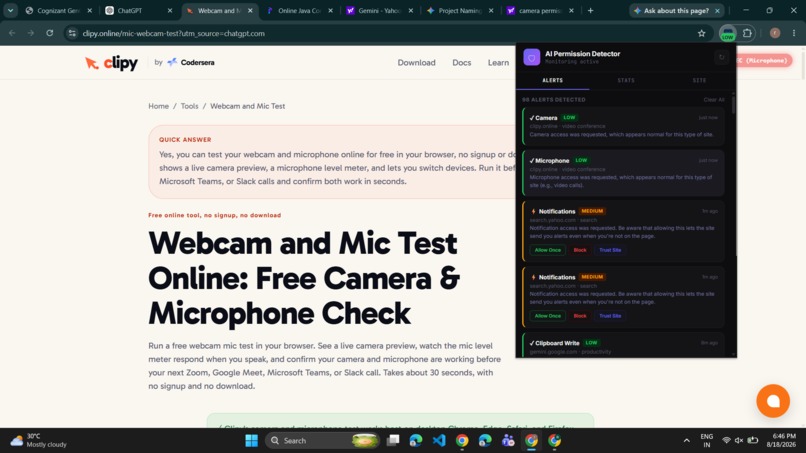Image resolution: width=806 pixels, height=453 pixels.
Task: Open Windows Start menu
Action: [251, 441]
